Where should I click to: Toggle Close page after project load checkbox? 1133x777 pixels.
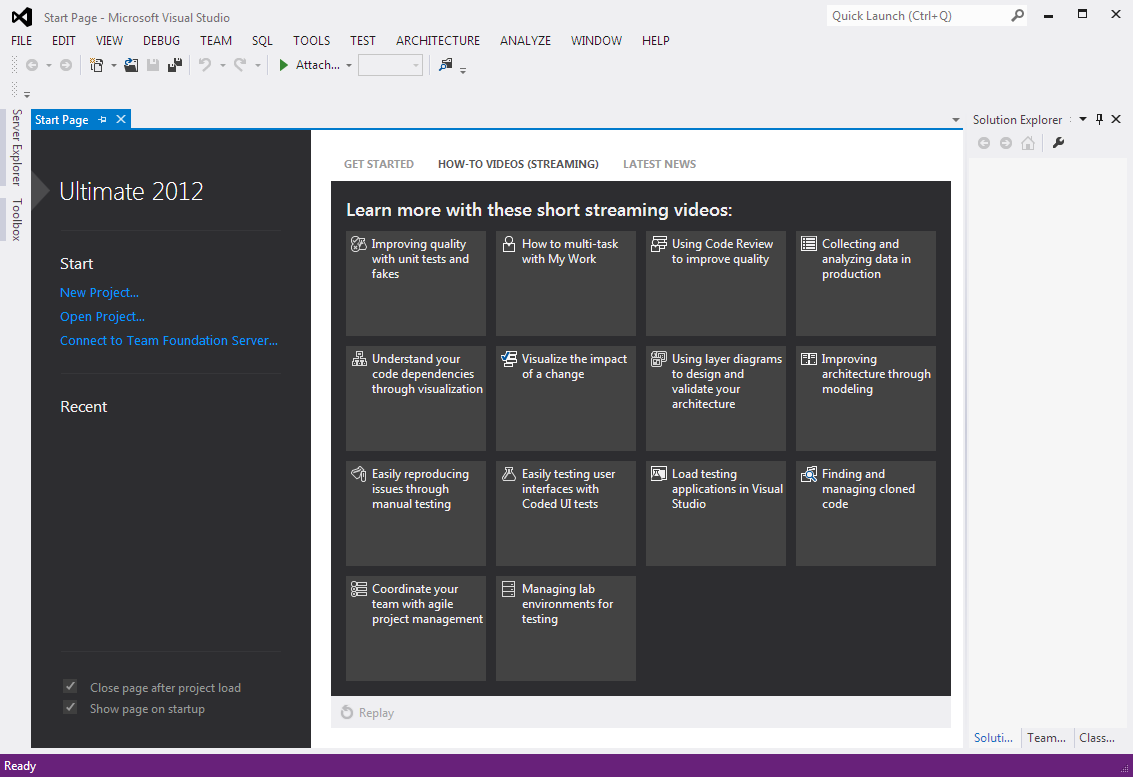(x=70, y=687)
